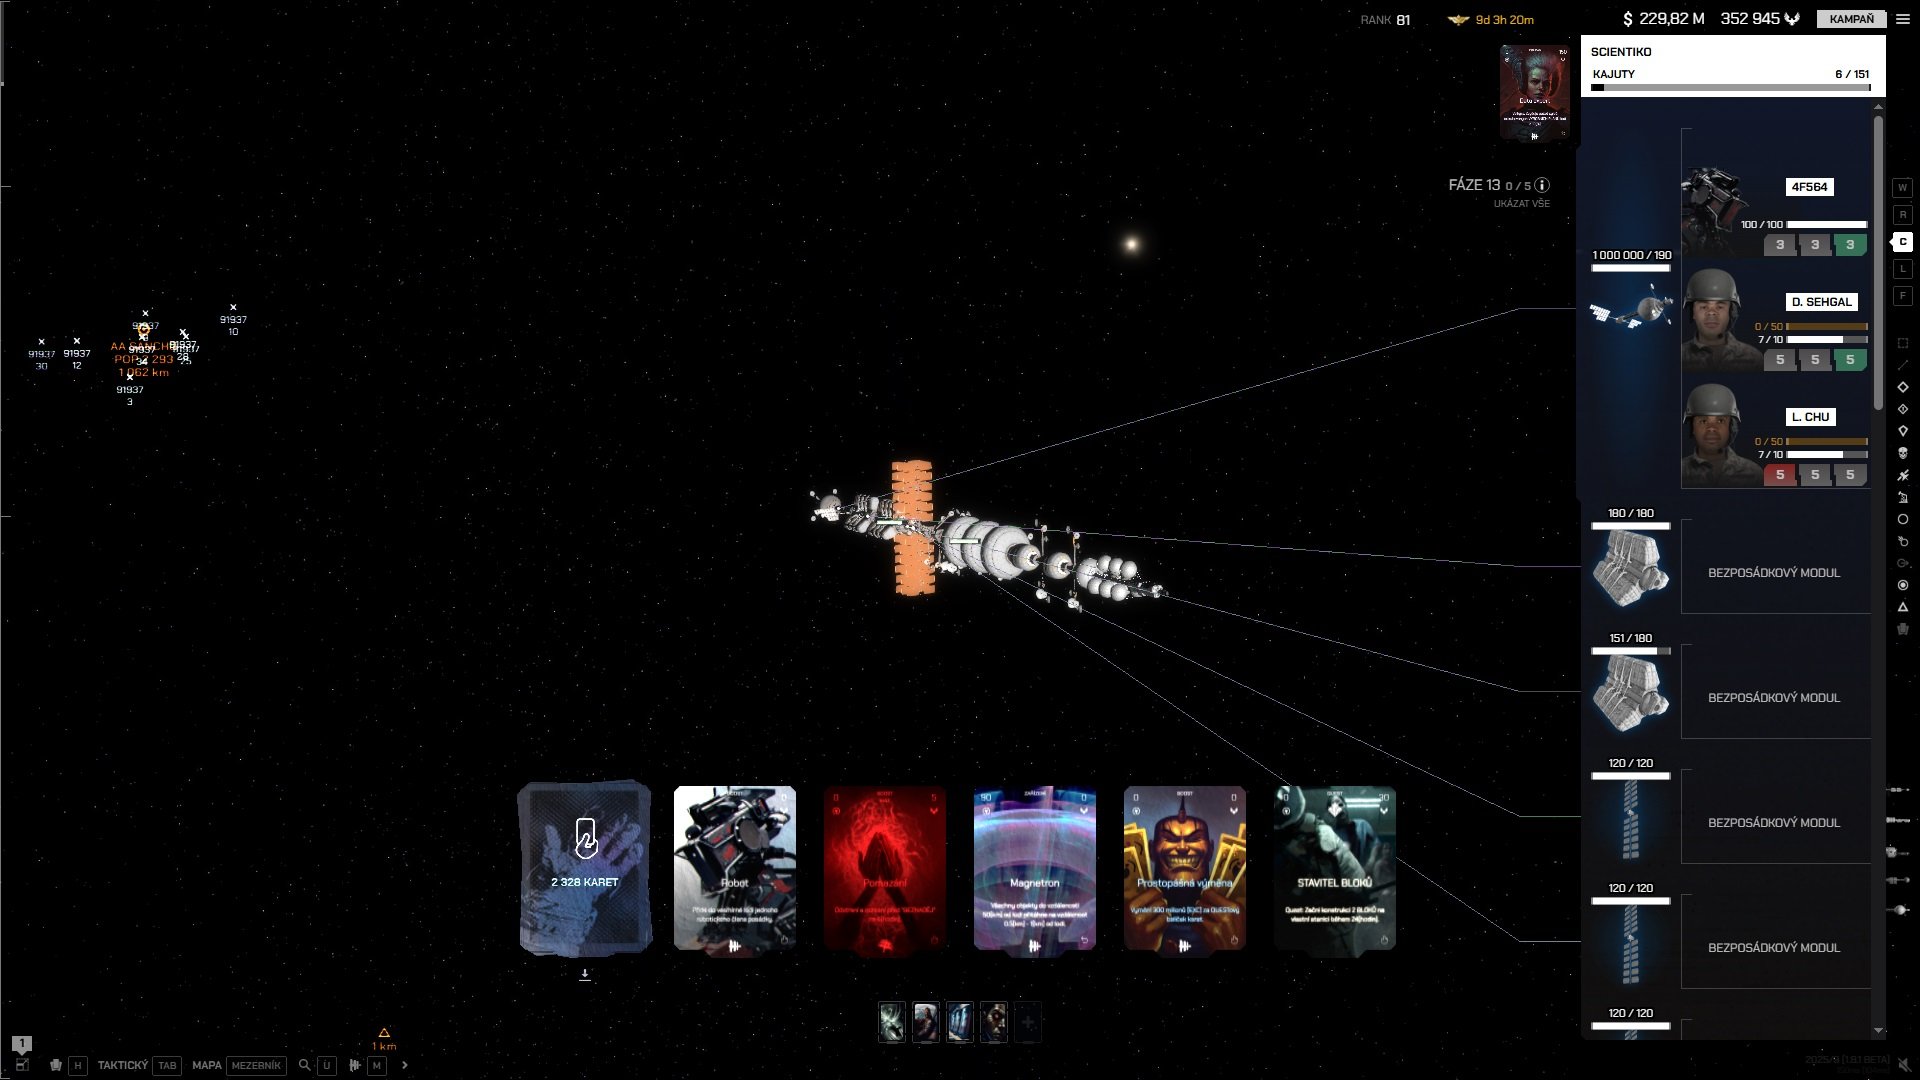Click the download arrow under card deck
This screenshot has height=1080, width=1920.
pos(585,974)
